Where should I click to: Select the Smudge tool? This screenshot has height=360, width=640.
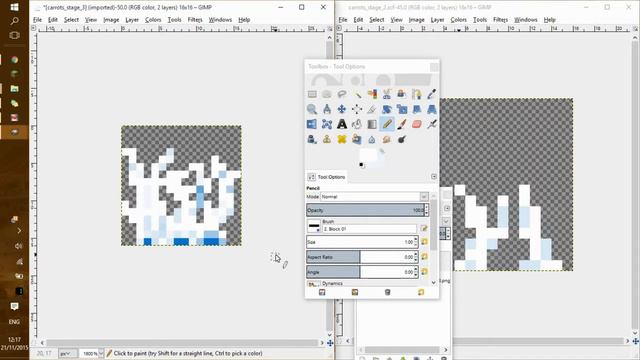tap(387, 140)
